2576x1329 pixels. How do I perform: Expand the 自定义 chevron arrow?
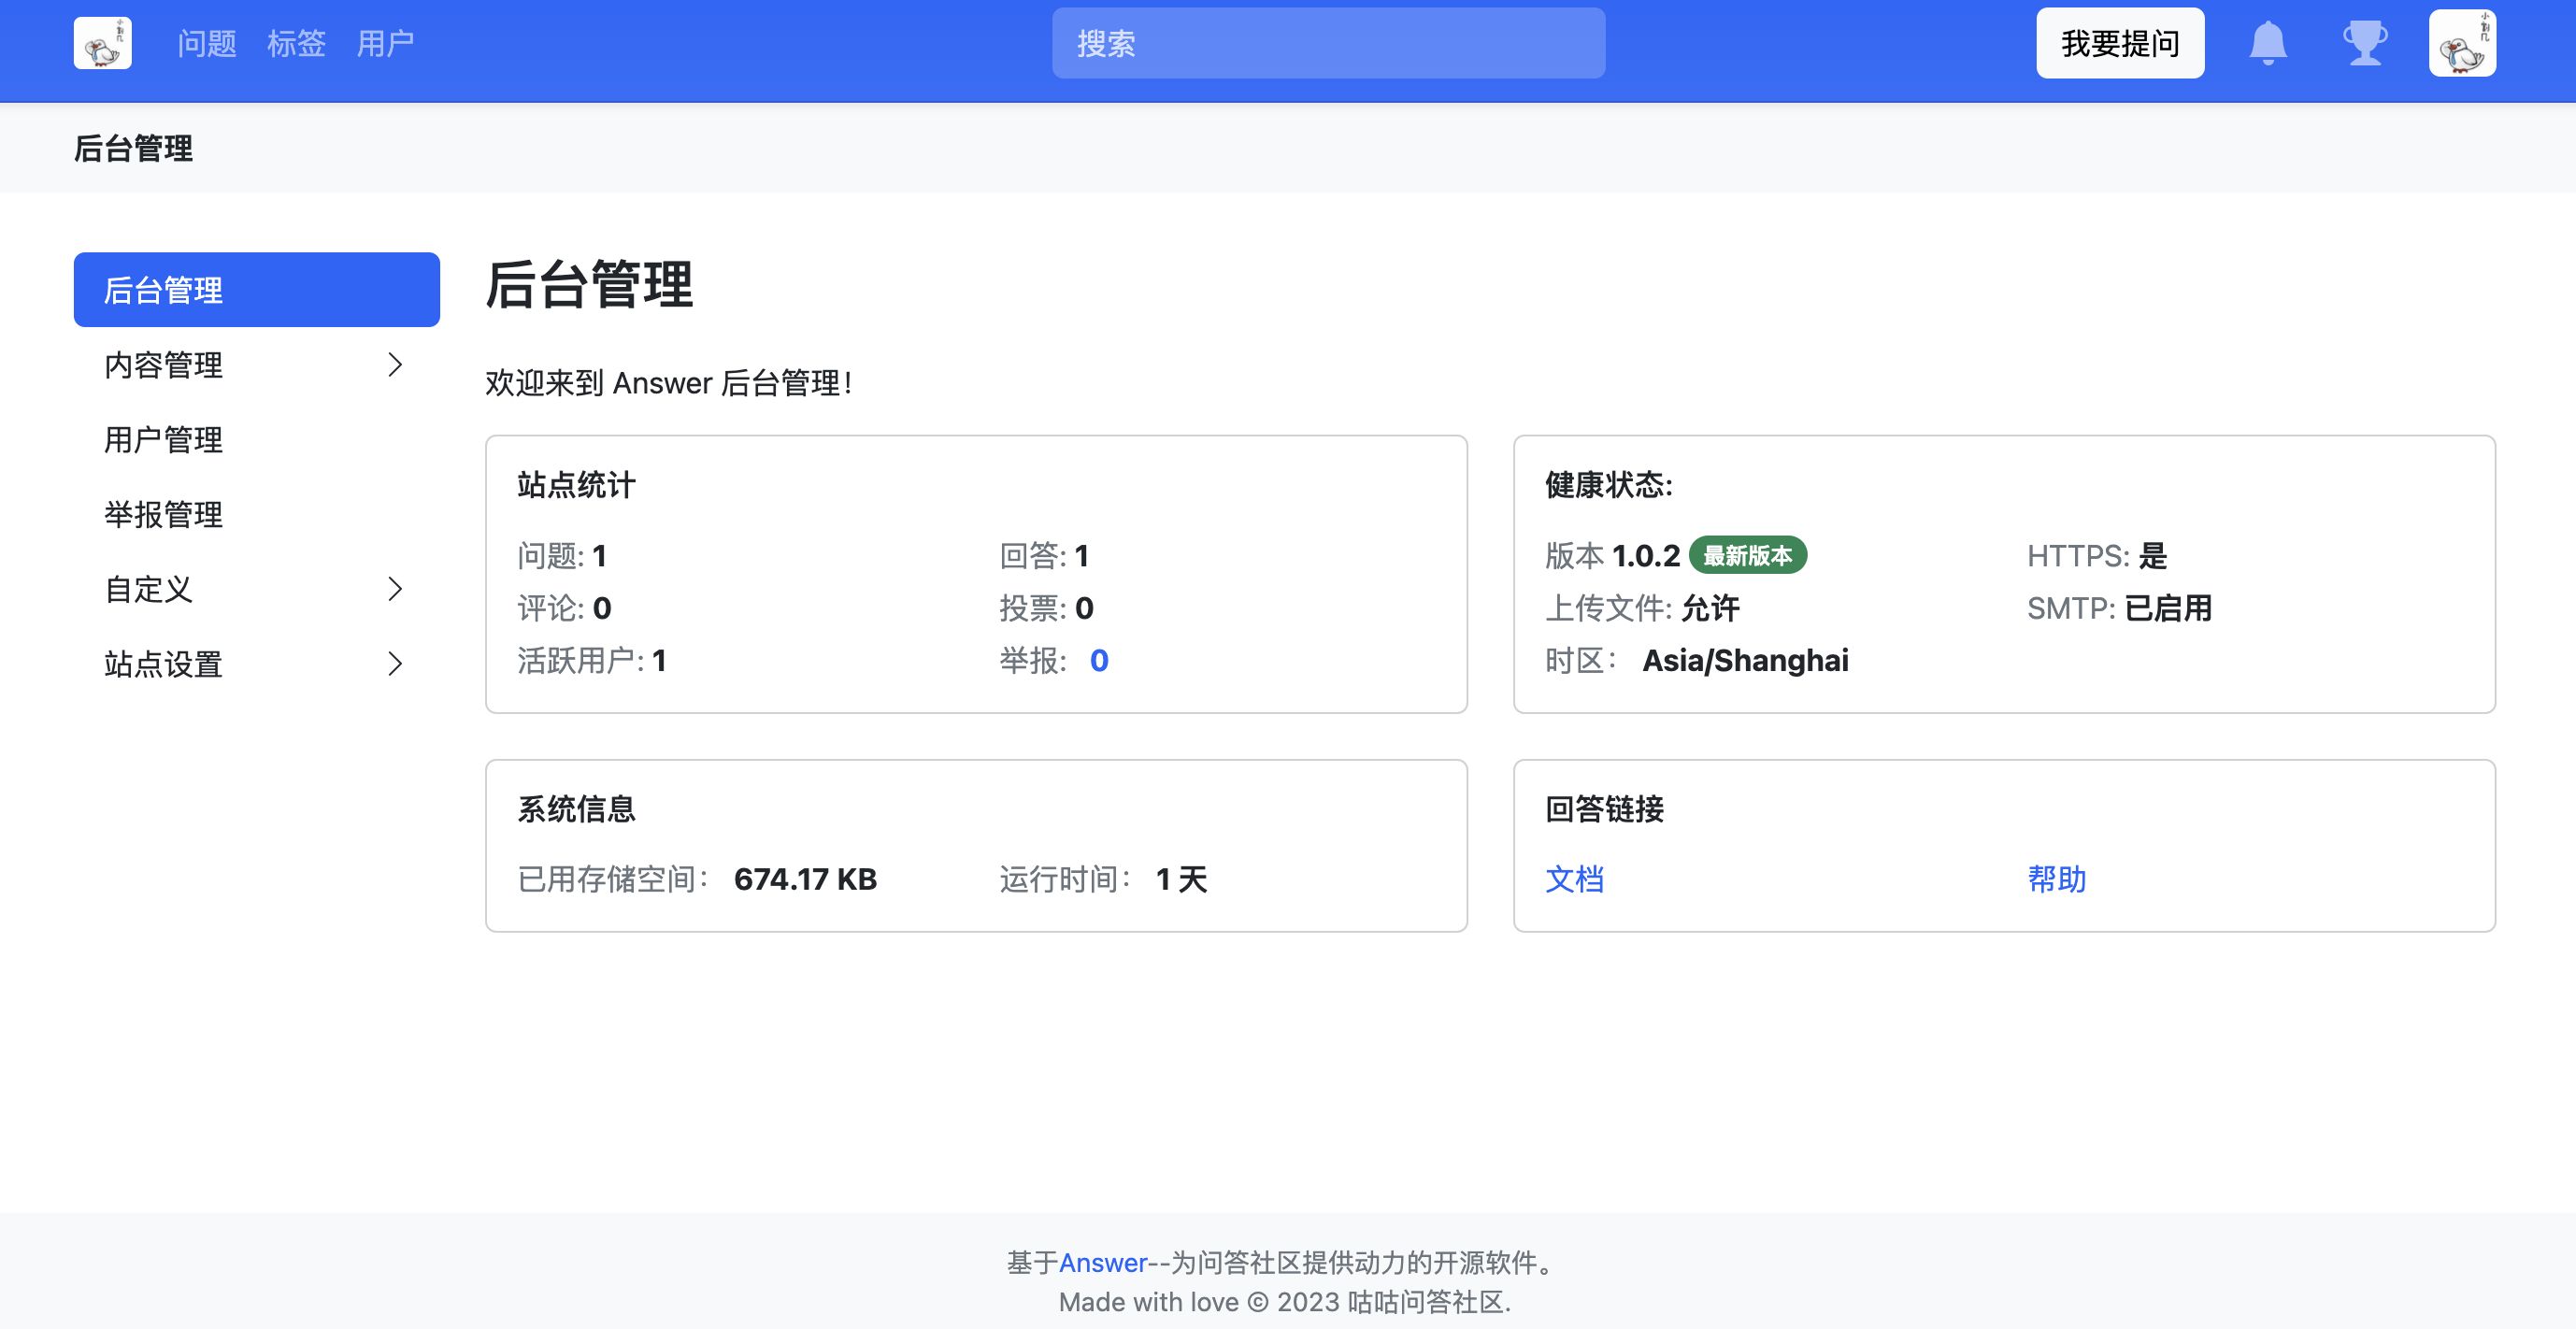395,589
